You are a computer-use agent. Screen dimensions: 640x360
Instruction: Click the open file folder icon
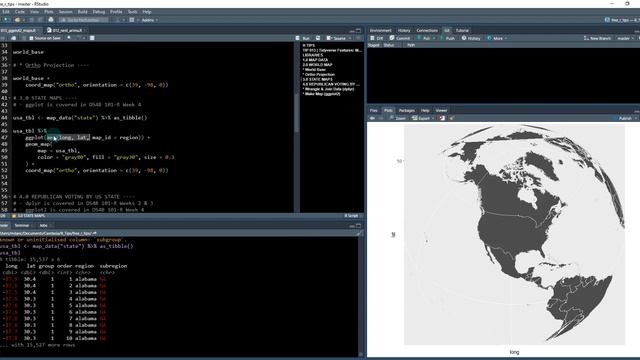coord(17,20)
